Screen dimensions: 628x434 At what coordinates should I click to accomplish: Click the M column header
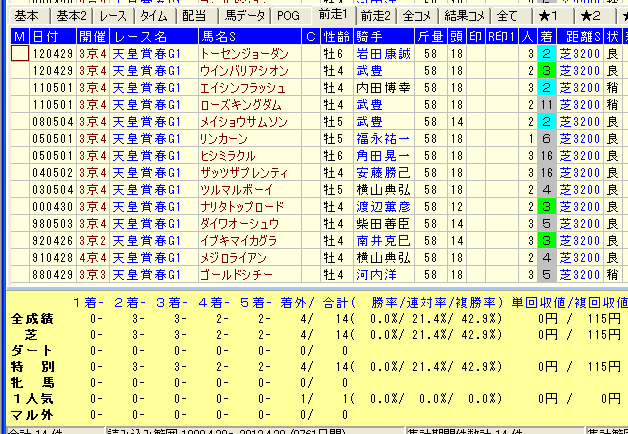pyautogui.click(x=20, y=36)
